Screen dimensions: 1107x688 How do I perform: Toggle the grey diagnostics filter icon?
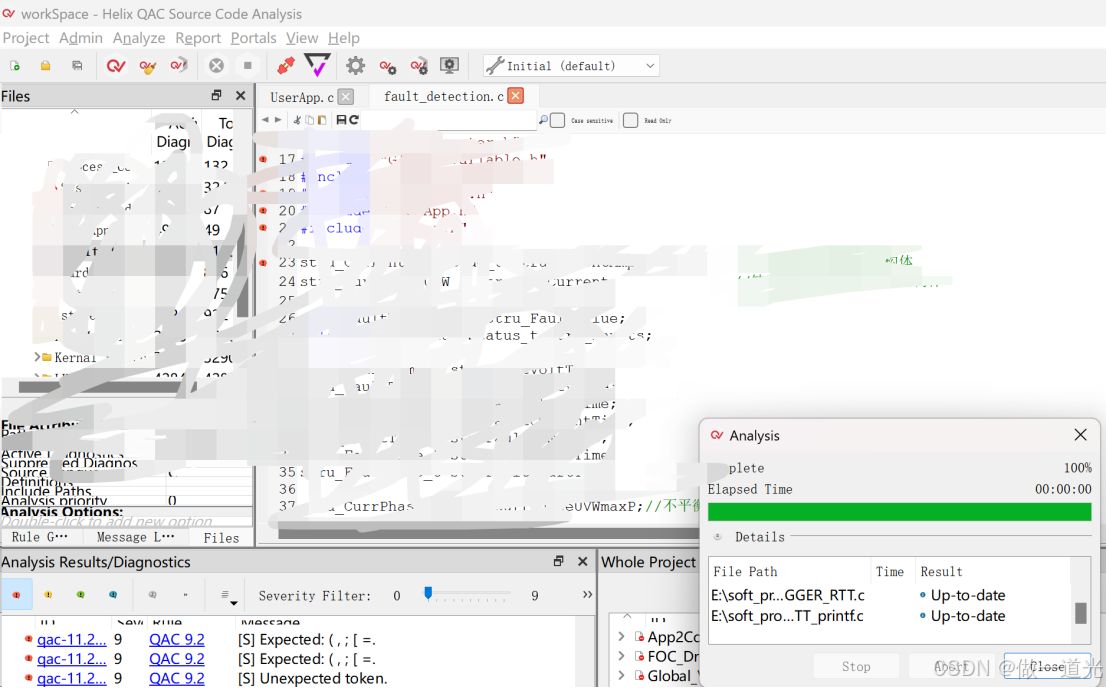click(x=152, y=595)
